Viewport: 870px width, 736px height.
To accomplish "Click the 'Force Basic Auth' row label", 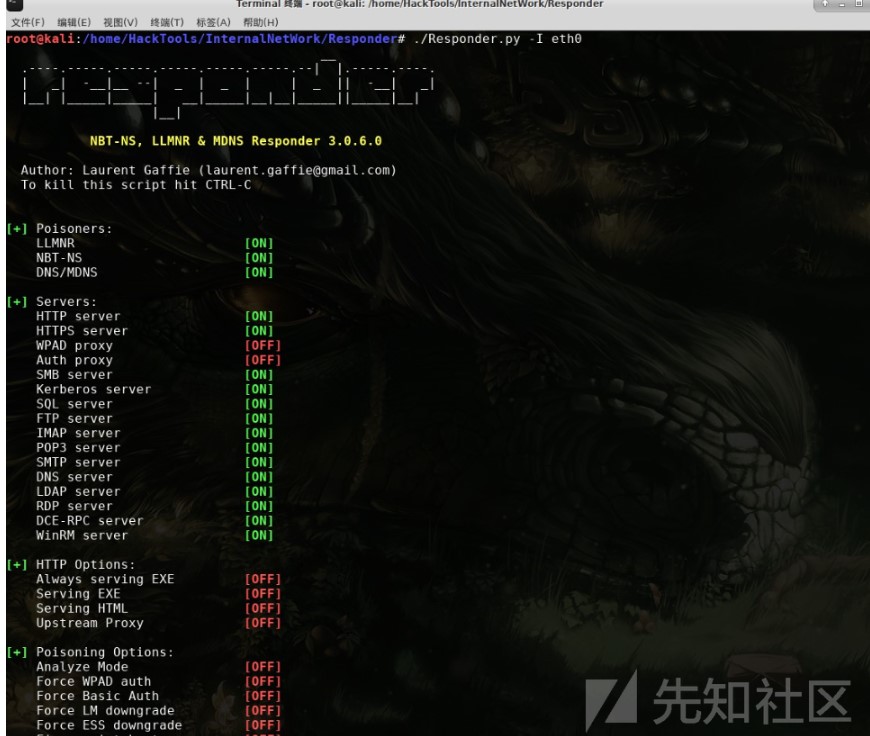I will [98, 696].
